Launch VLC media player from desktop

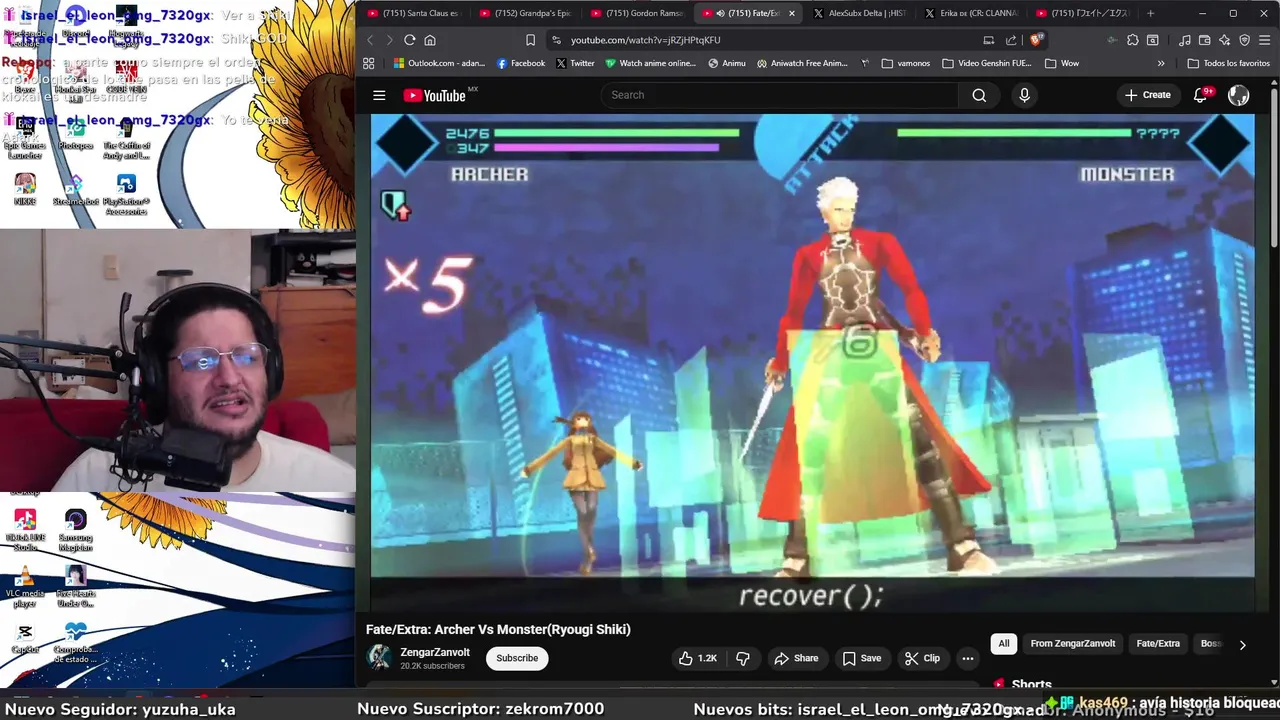tap(25, 587)
